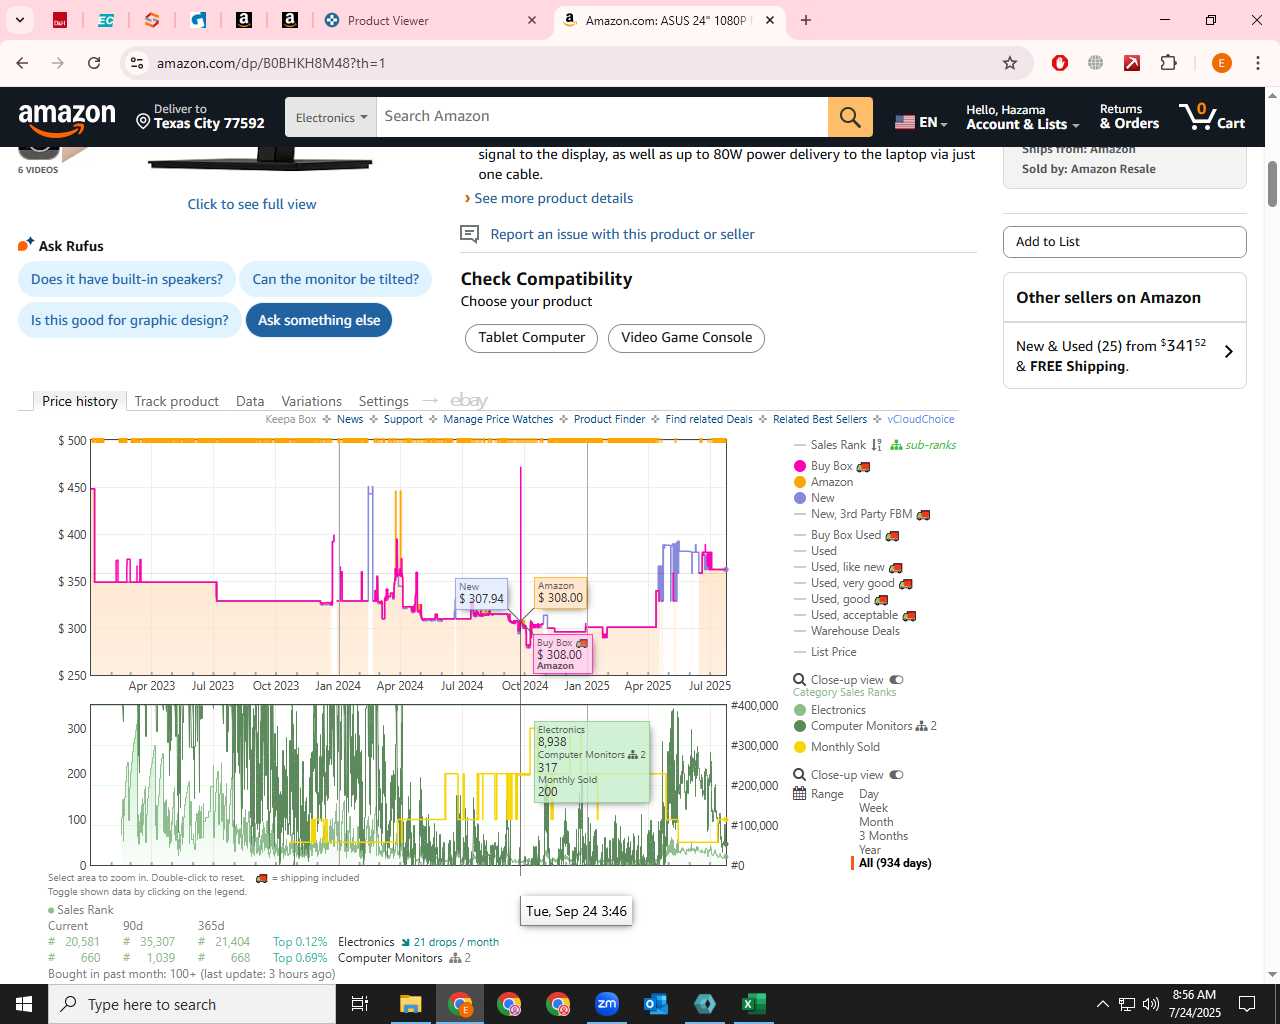Click Ask something else button
Screen dimensions: 1280x1024
[x=319, y=320]
